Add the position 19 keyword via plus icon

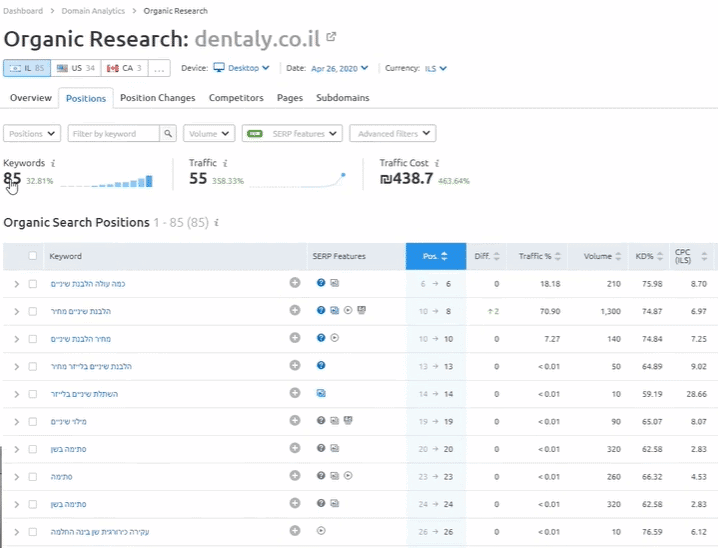pyautogui.click(x=295, y=420)
